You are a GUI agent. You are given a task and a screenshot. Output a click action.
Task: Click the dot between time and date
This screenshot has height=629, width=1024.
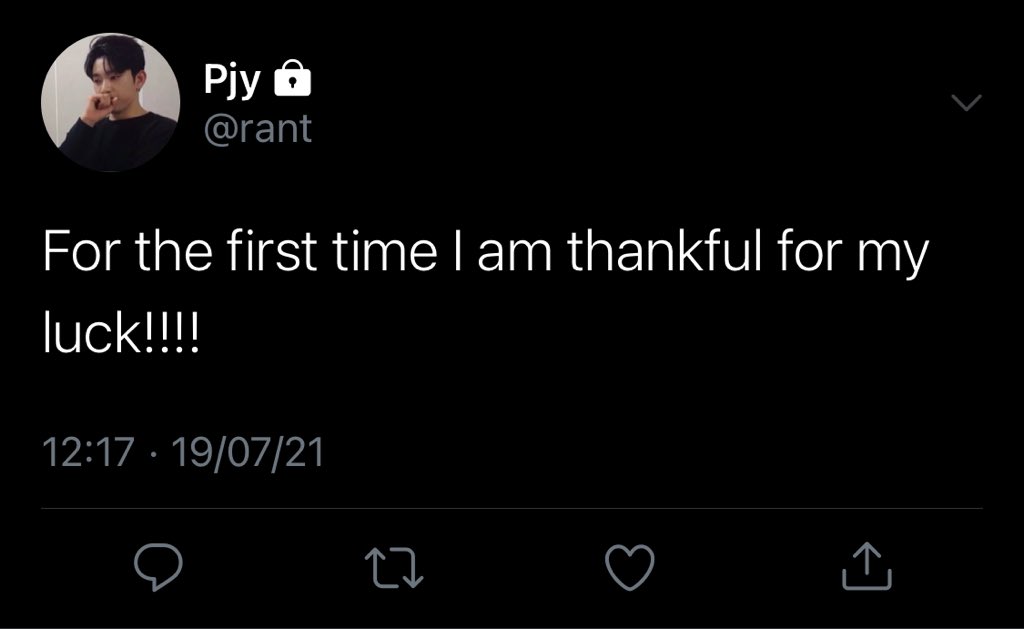click(152, 454)
